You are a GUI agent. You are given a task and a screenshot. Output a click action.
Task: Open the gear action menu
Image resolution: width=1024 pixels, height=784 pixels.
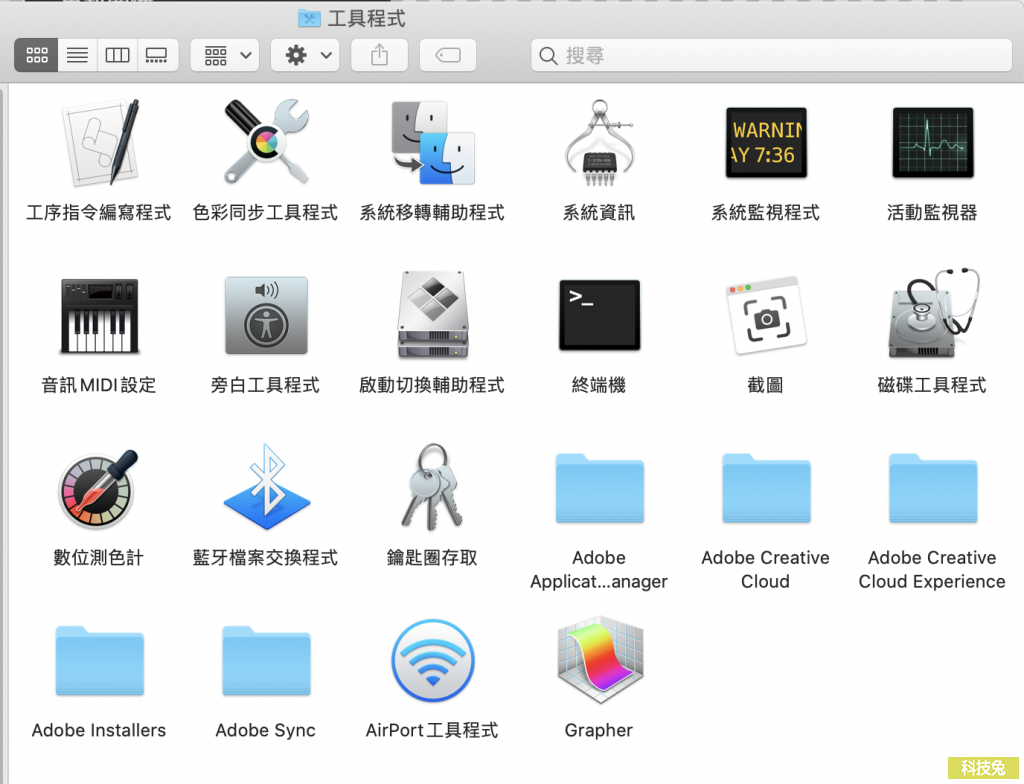point(304,55)
